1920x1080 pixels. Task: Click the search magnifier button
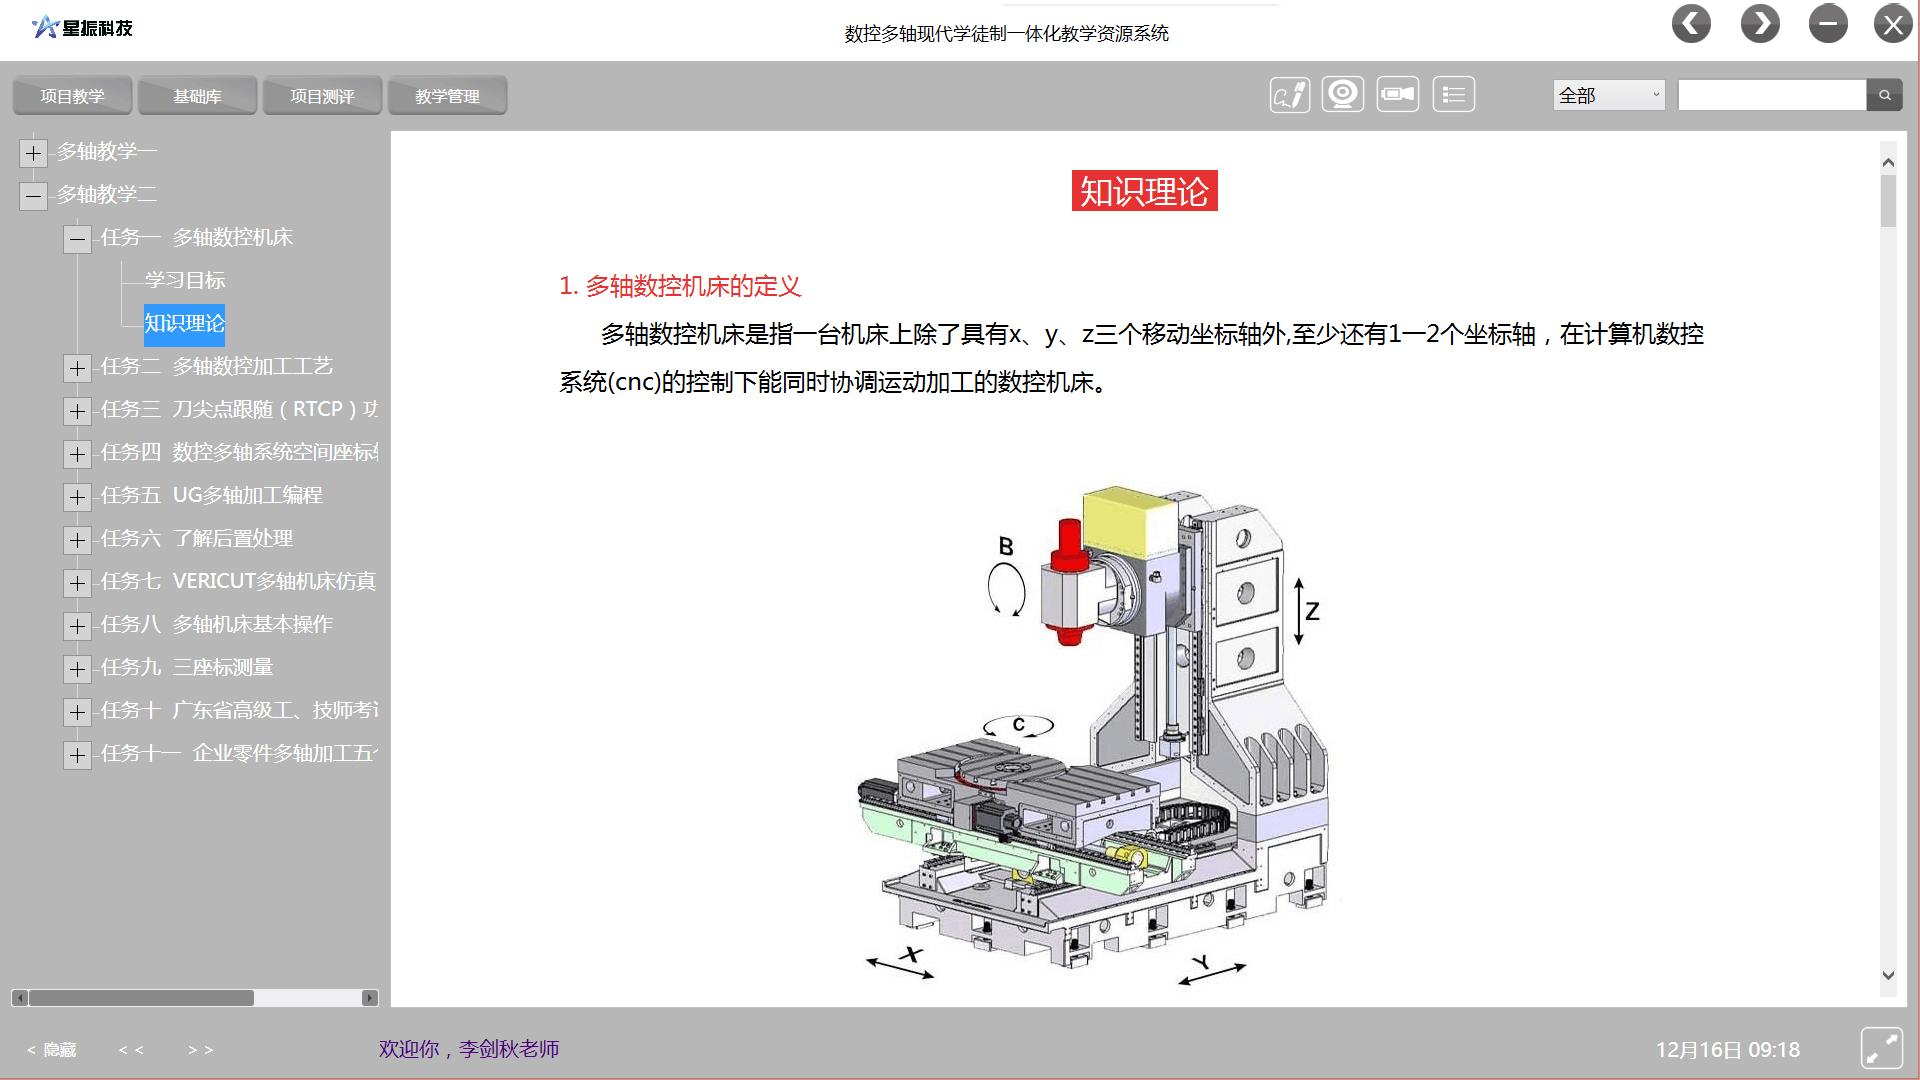1884,95
